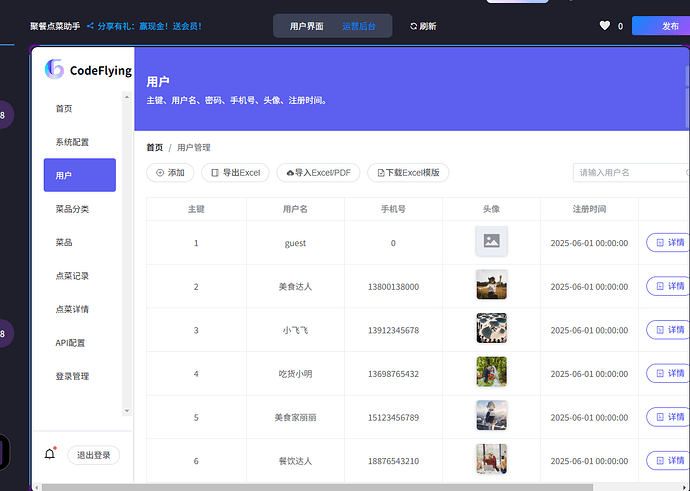Open avatar thumbnail of 餐饮达人
This screenshot has height=491, width=690.
492,459
